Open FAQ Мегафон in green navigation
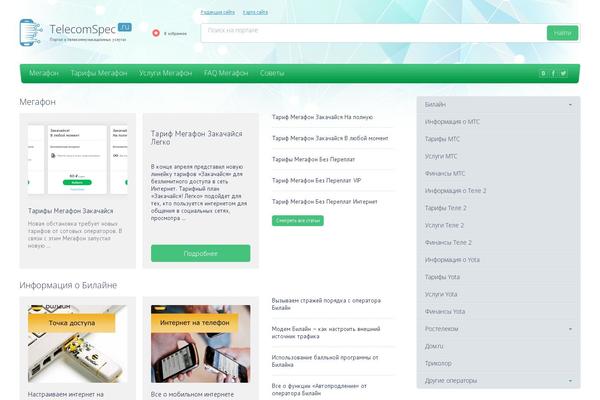Image resolution: width=600 pixels, height=400 pixels. point(226,73)
